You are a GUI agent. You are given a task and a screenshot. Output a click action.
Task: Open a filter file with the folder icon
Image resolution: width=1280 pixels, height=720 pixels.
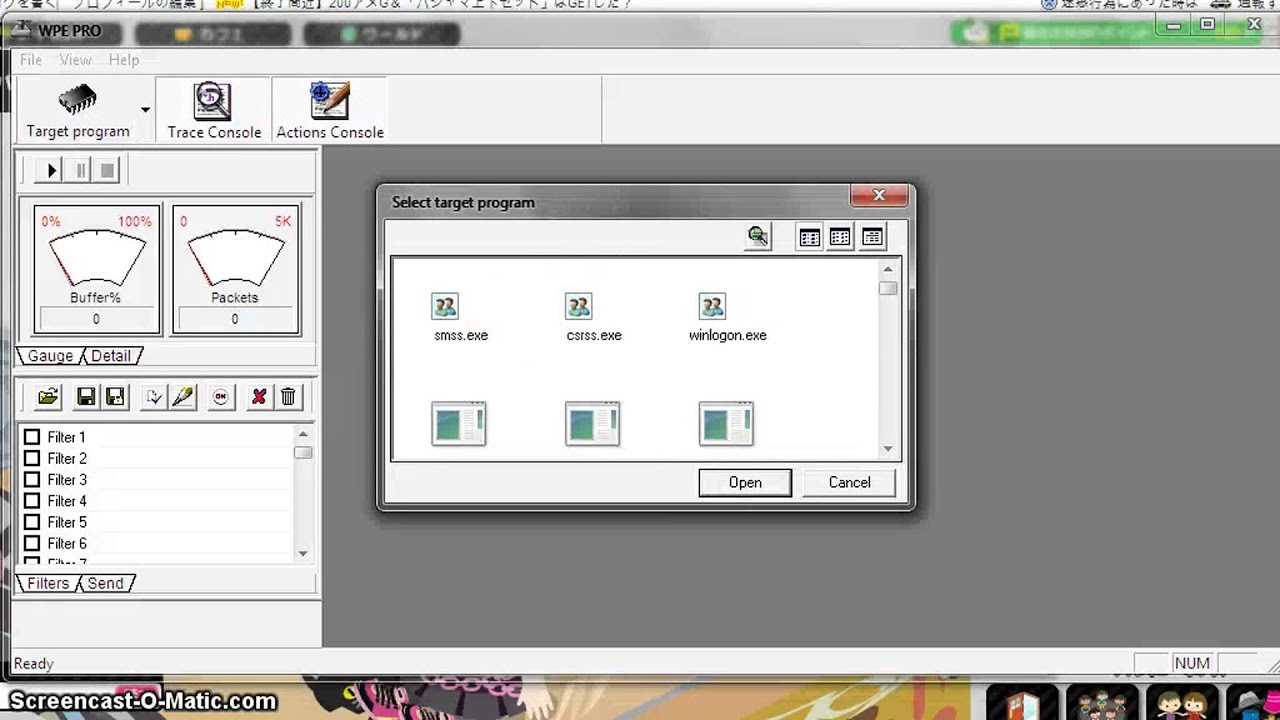[x=48, y=397]
